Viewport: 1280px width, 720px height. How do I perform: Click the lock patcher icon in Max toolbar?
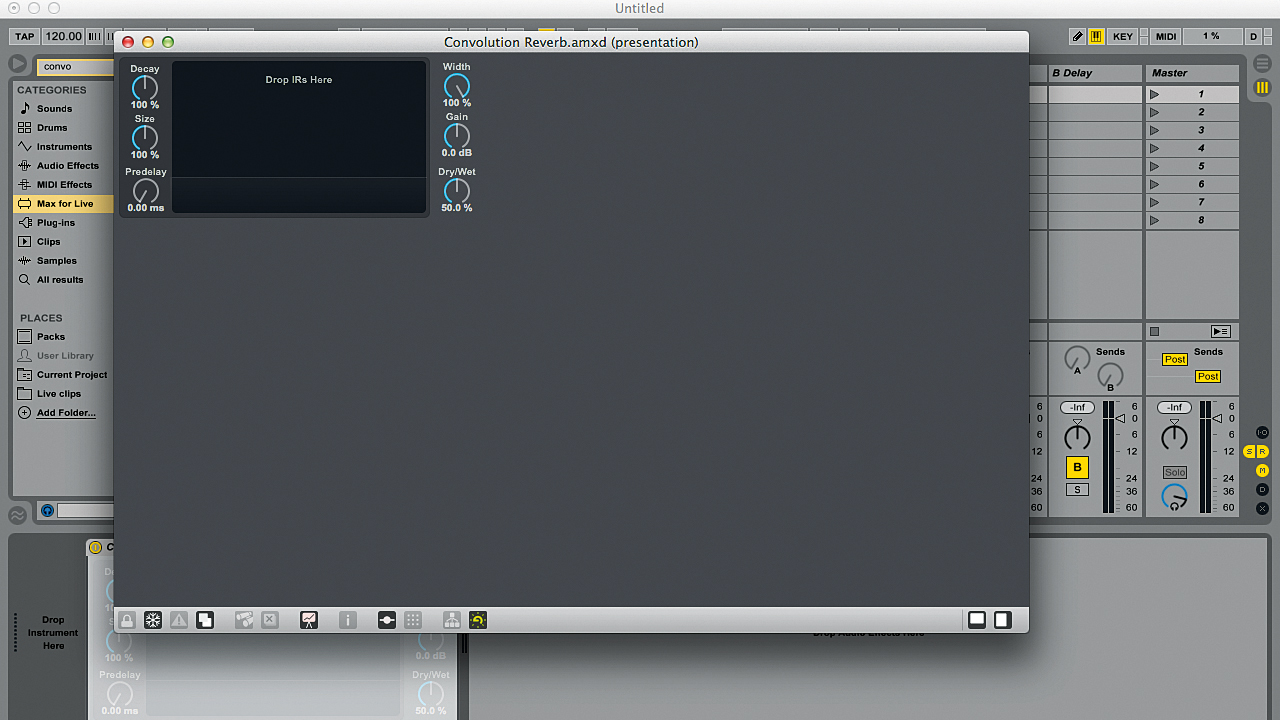point(127,620)
